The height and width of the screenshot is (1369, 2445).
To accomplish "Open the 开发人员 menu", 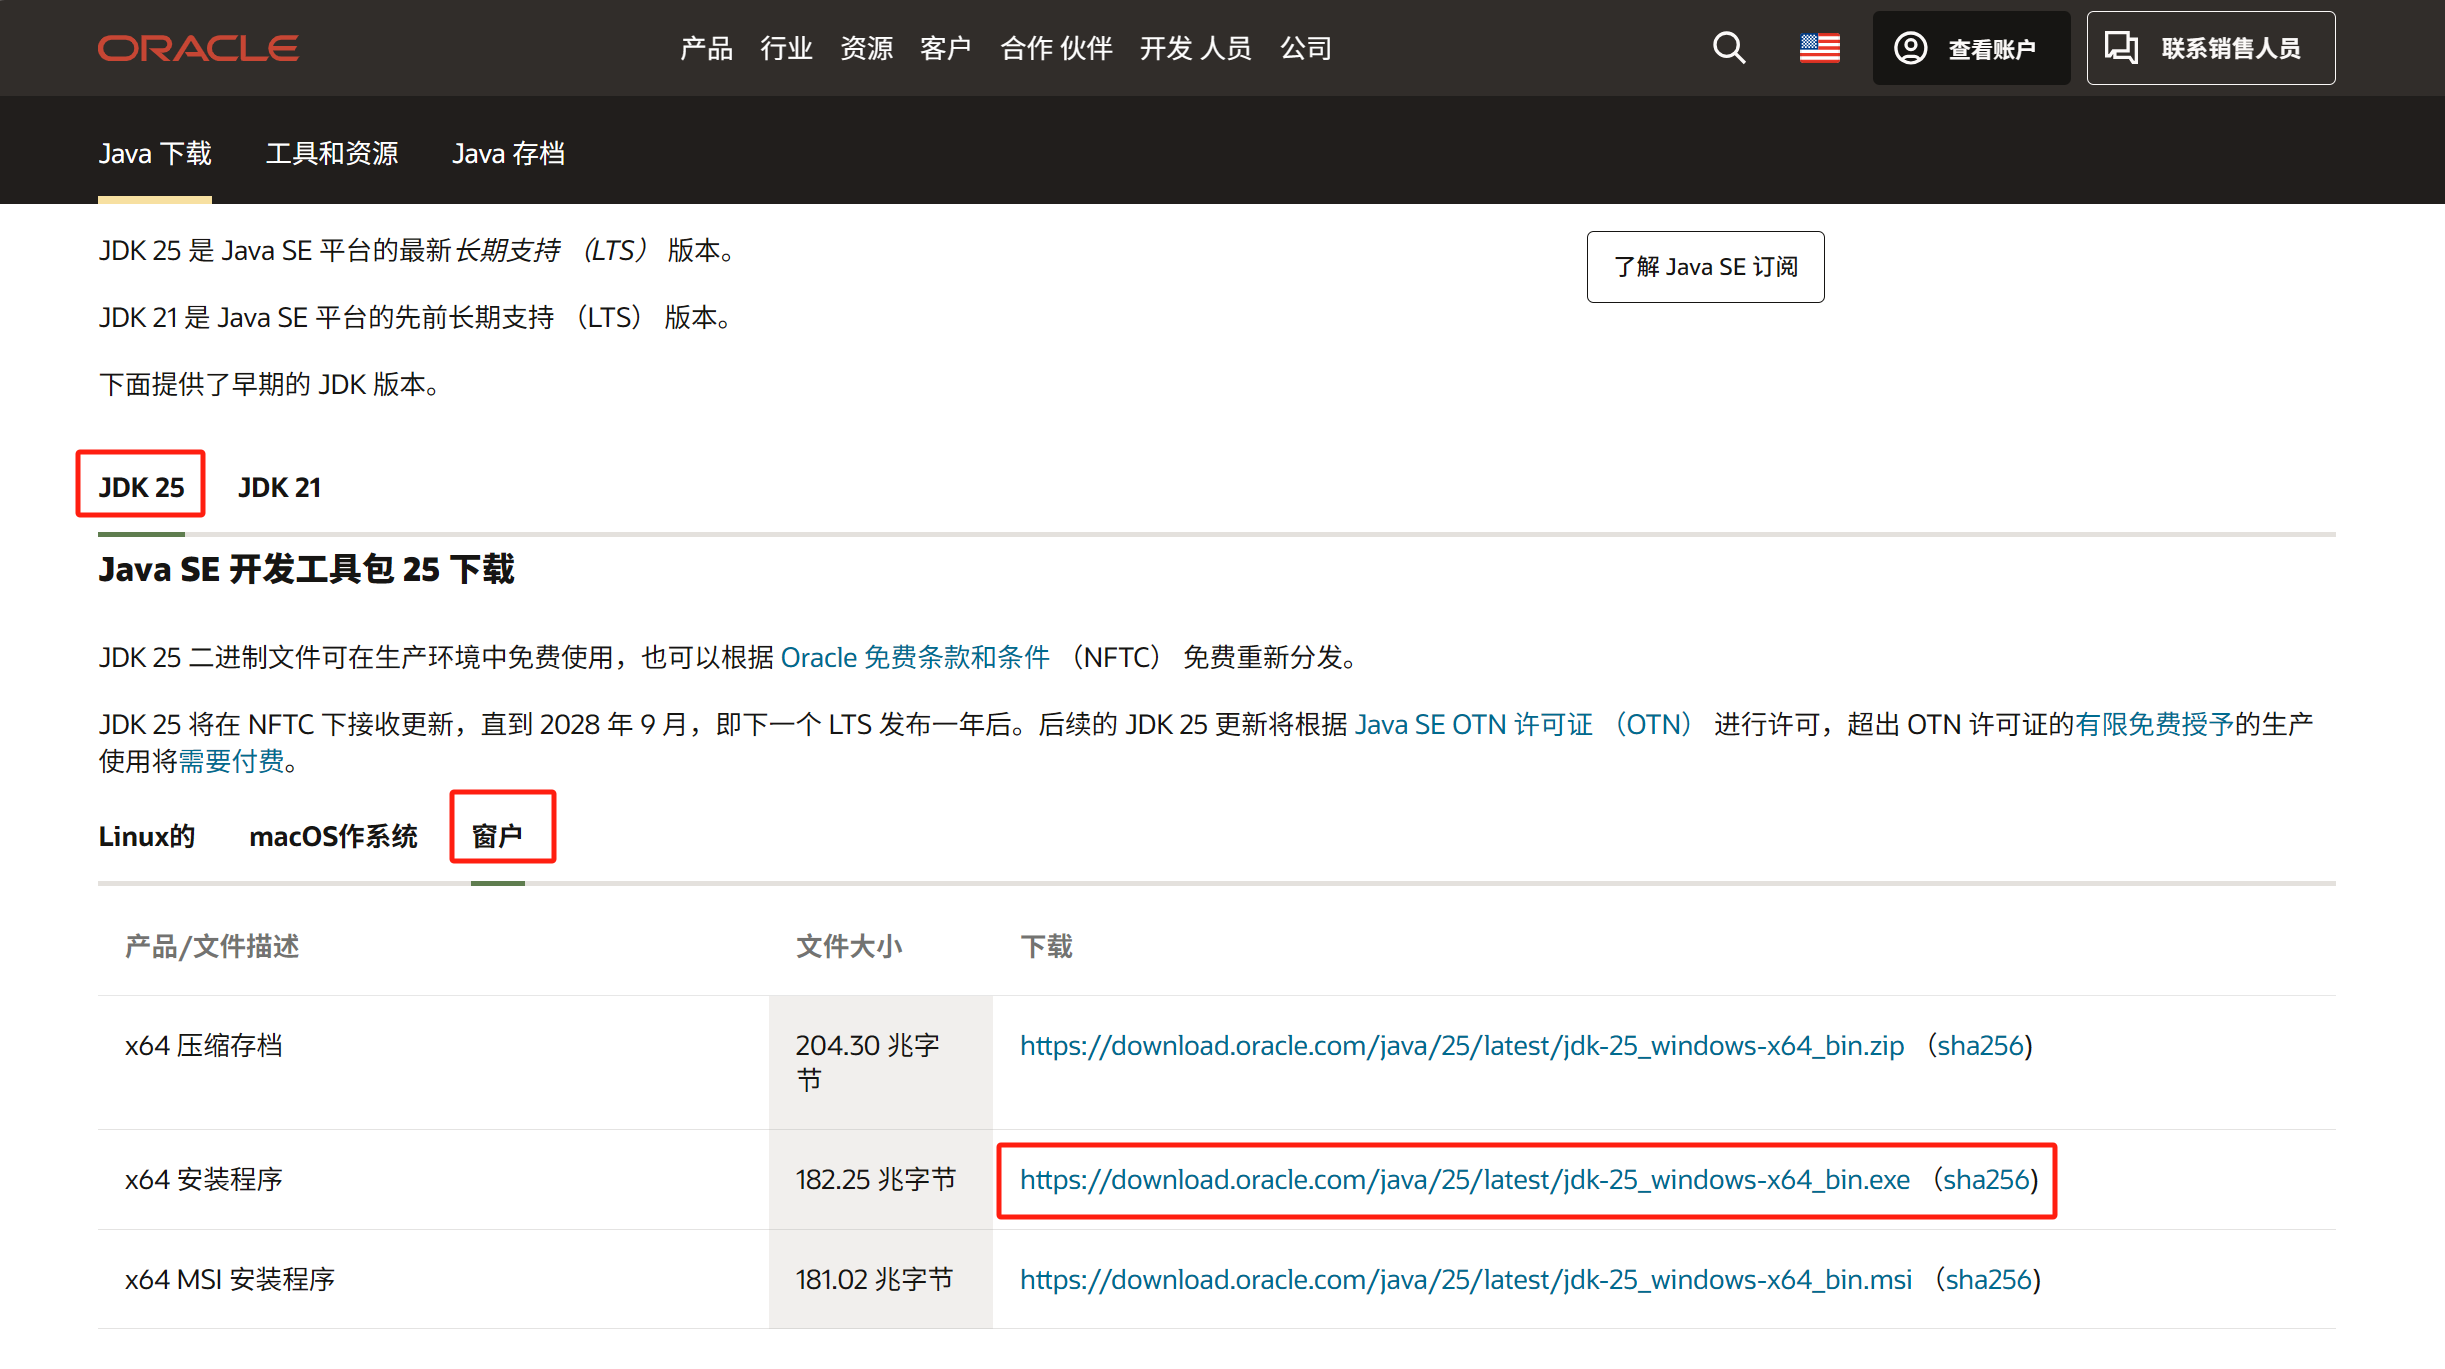I will pos(1196,47).
